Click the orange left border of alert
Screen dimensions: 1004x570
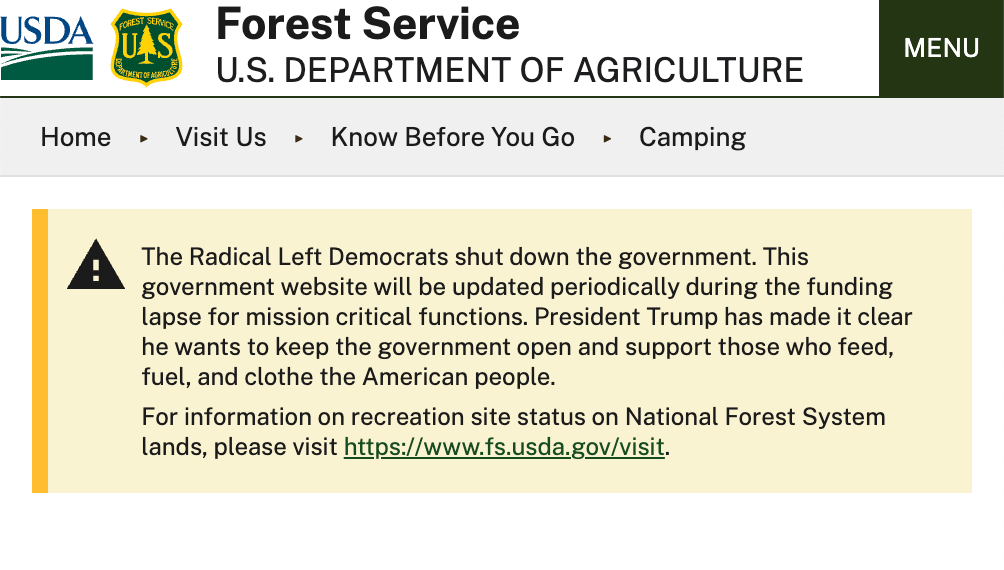[40, 350]
